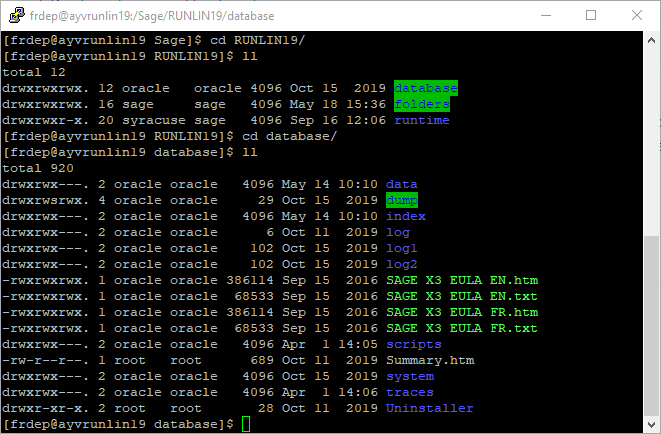Click the highlighted 'folders' directory name
Screen dimensions: 661x434
(422, 104)
